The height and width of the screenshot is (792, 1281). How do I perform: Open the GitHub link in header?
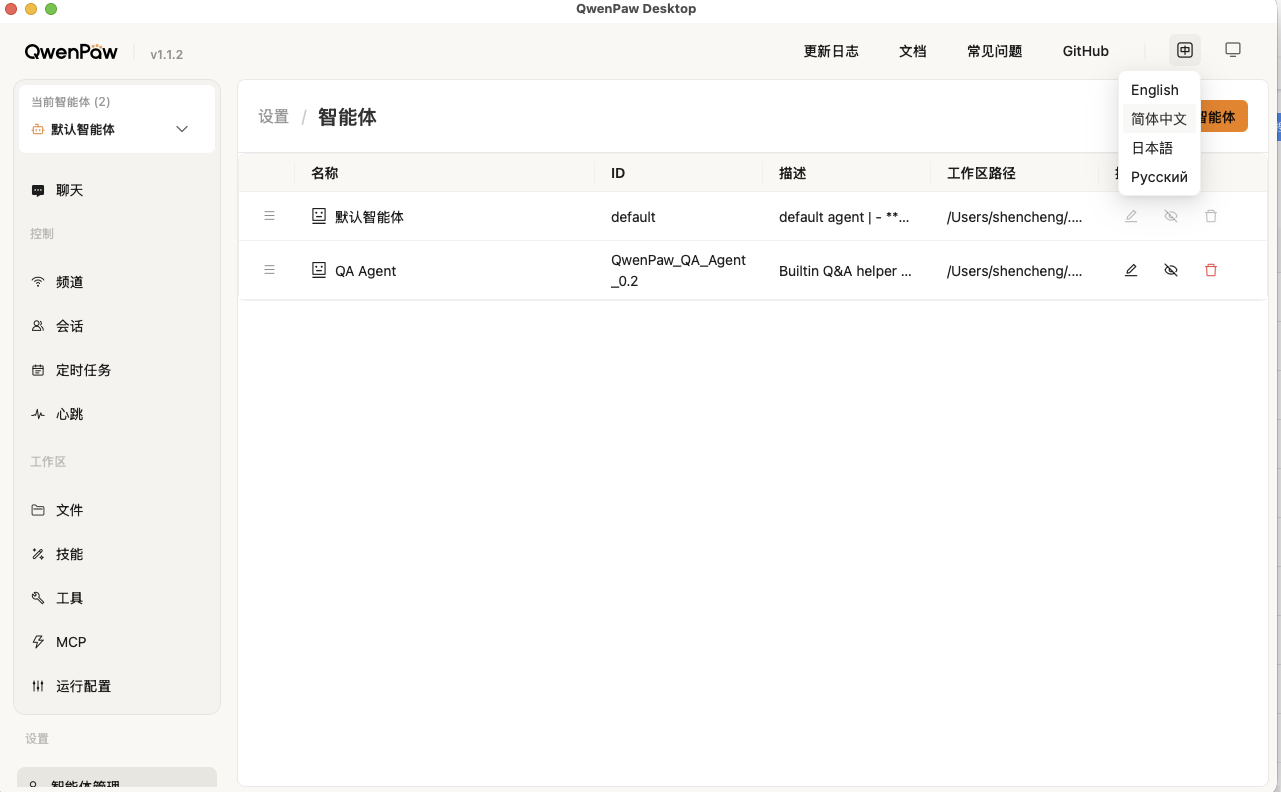[x=1085, y=51]
